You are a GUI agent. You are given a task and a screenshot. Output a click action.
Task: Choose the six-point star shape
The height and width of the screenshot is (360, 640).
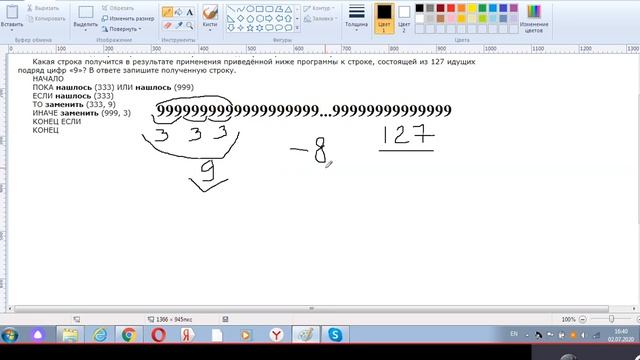pyautogui.click(x=260, y=28)
